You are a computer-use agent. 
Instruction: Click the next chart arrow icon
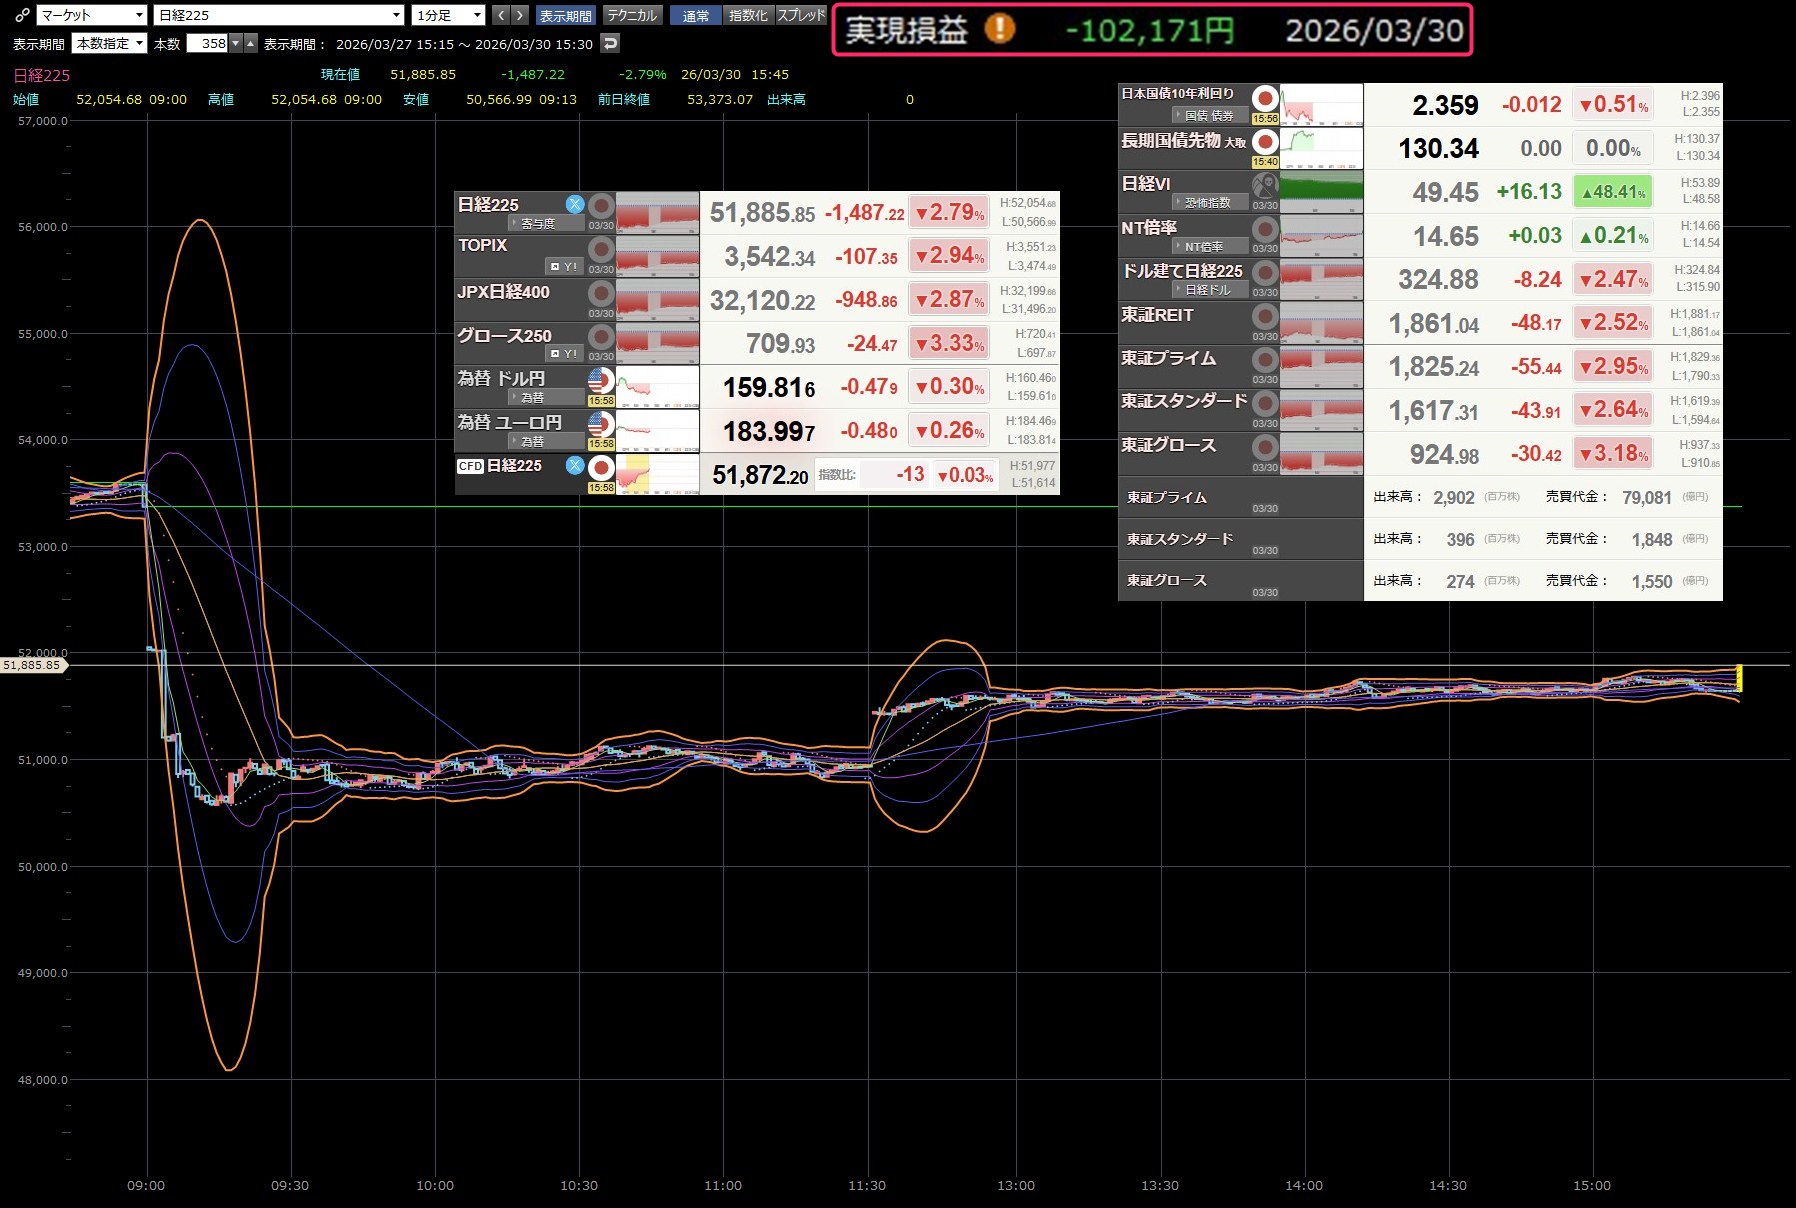(520, 15)
